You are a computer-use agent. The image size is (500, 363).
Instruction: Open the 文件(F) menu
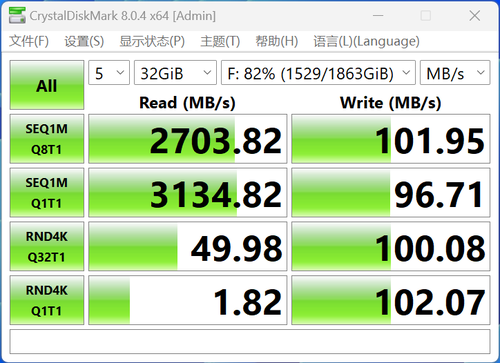(29, 41)
